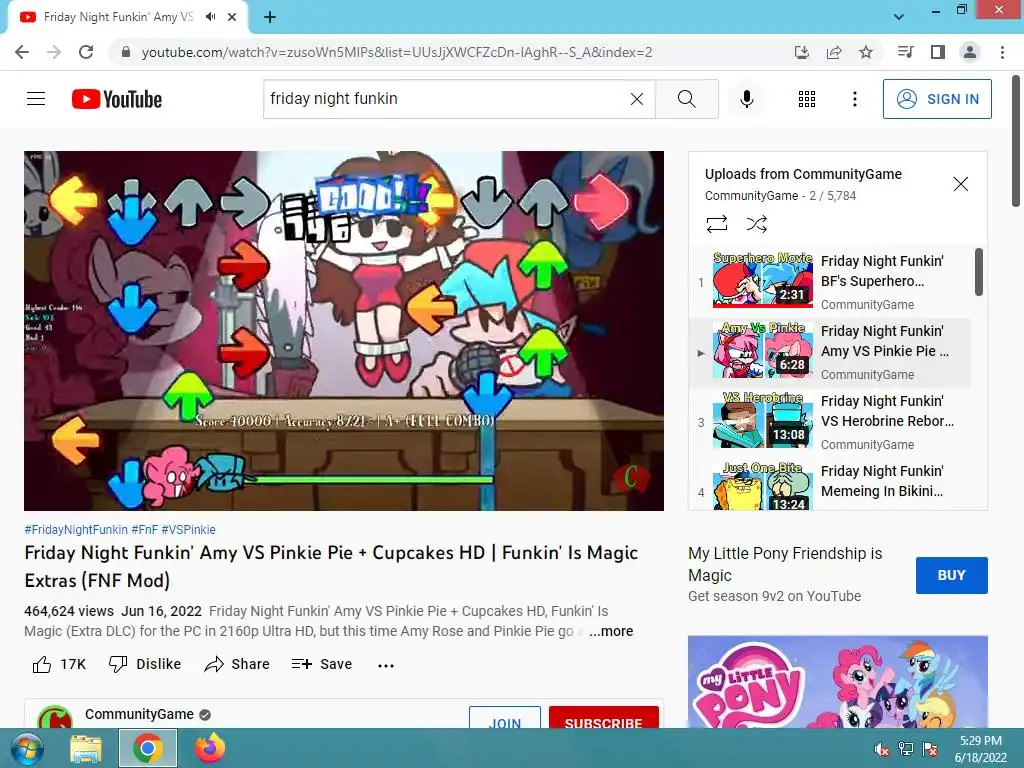
Task: Close the Friday Night Funkin' tab
Action: pos(232,17)
